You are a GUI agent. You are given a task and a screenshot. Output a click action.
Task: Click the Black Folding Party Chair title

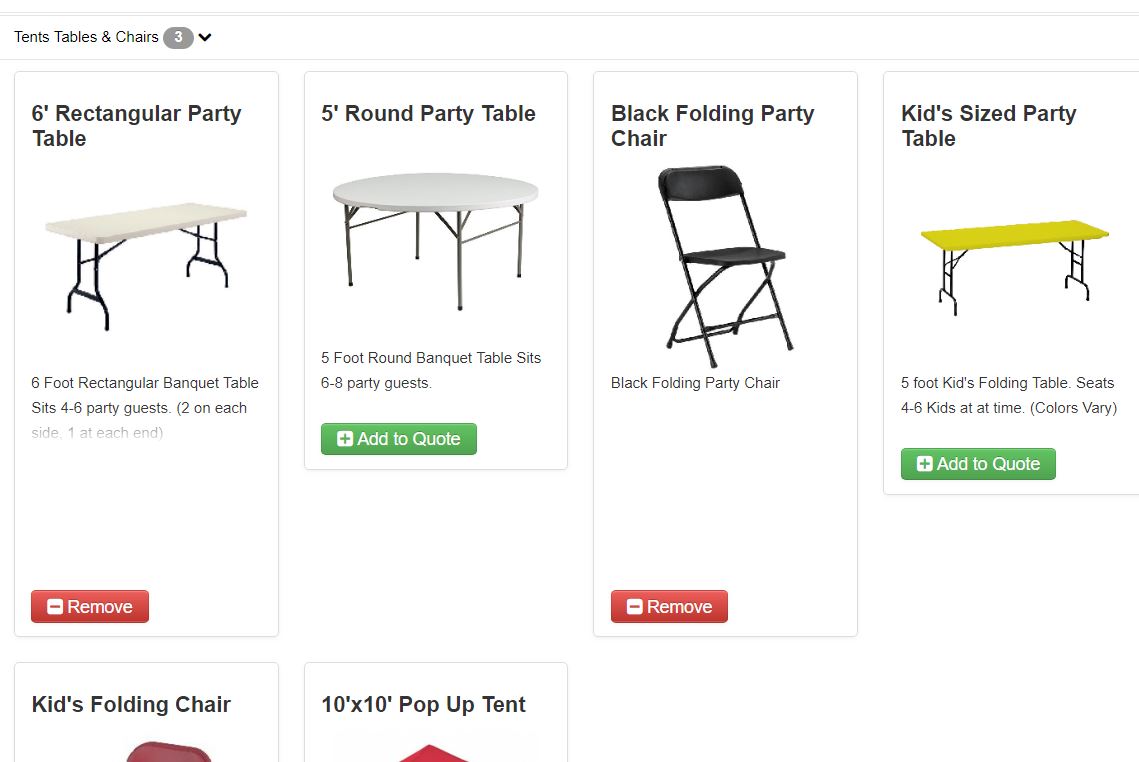click(712, 126)
